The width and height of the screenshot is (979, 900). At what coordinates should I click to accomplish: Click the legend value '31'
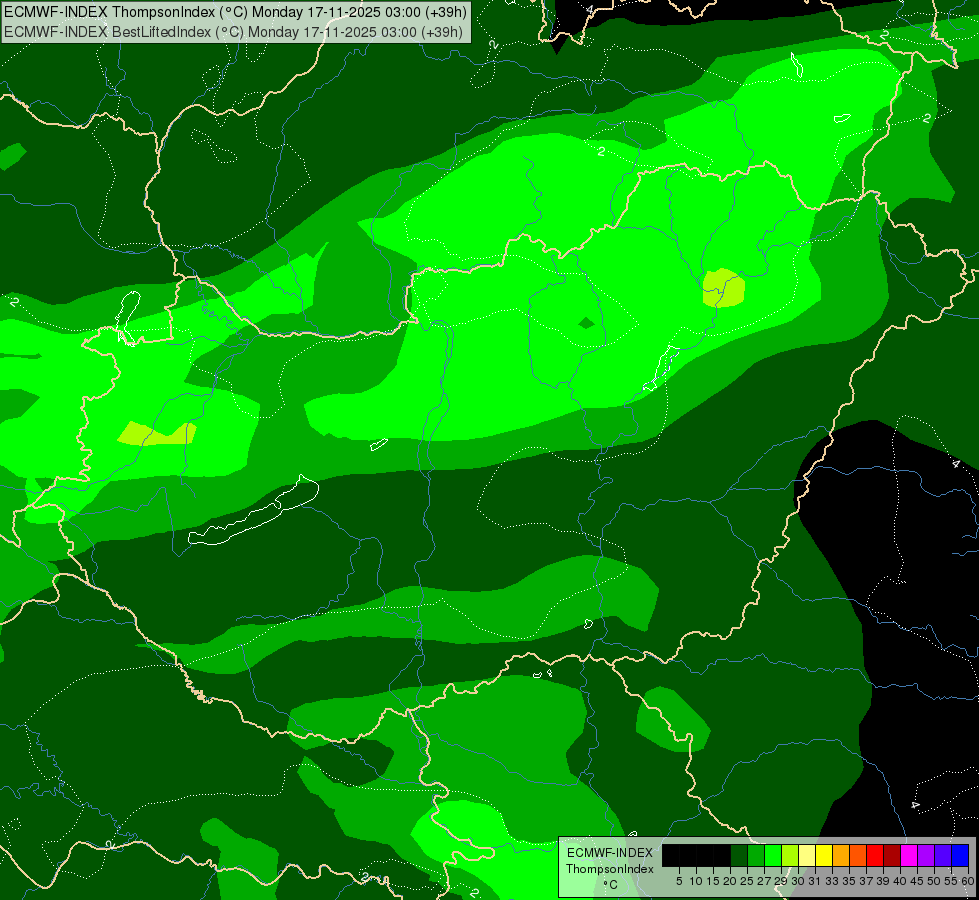point(815,881)
